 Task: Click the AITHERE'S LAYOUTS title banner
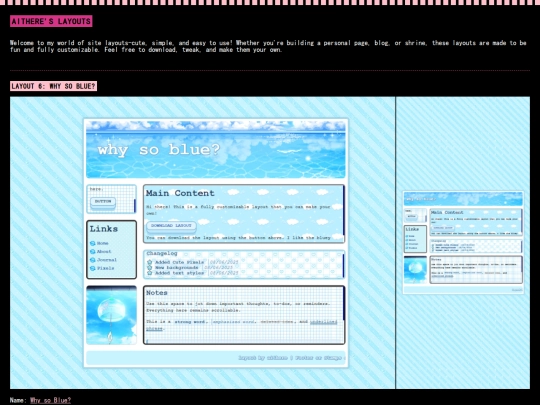point(51,21)
